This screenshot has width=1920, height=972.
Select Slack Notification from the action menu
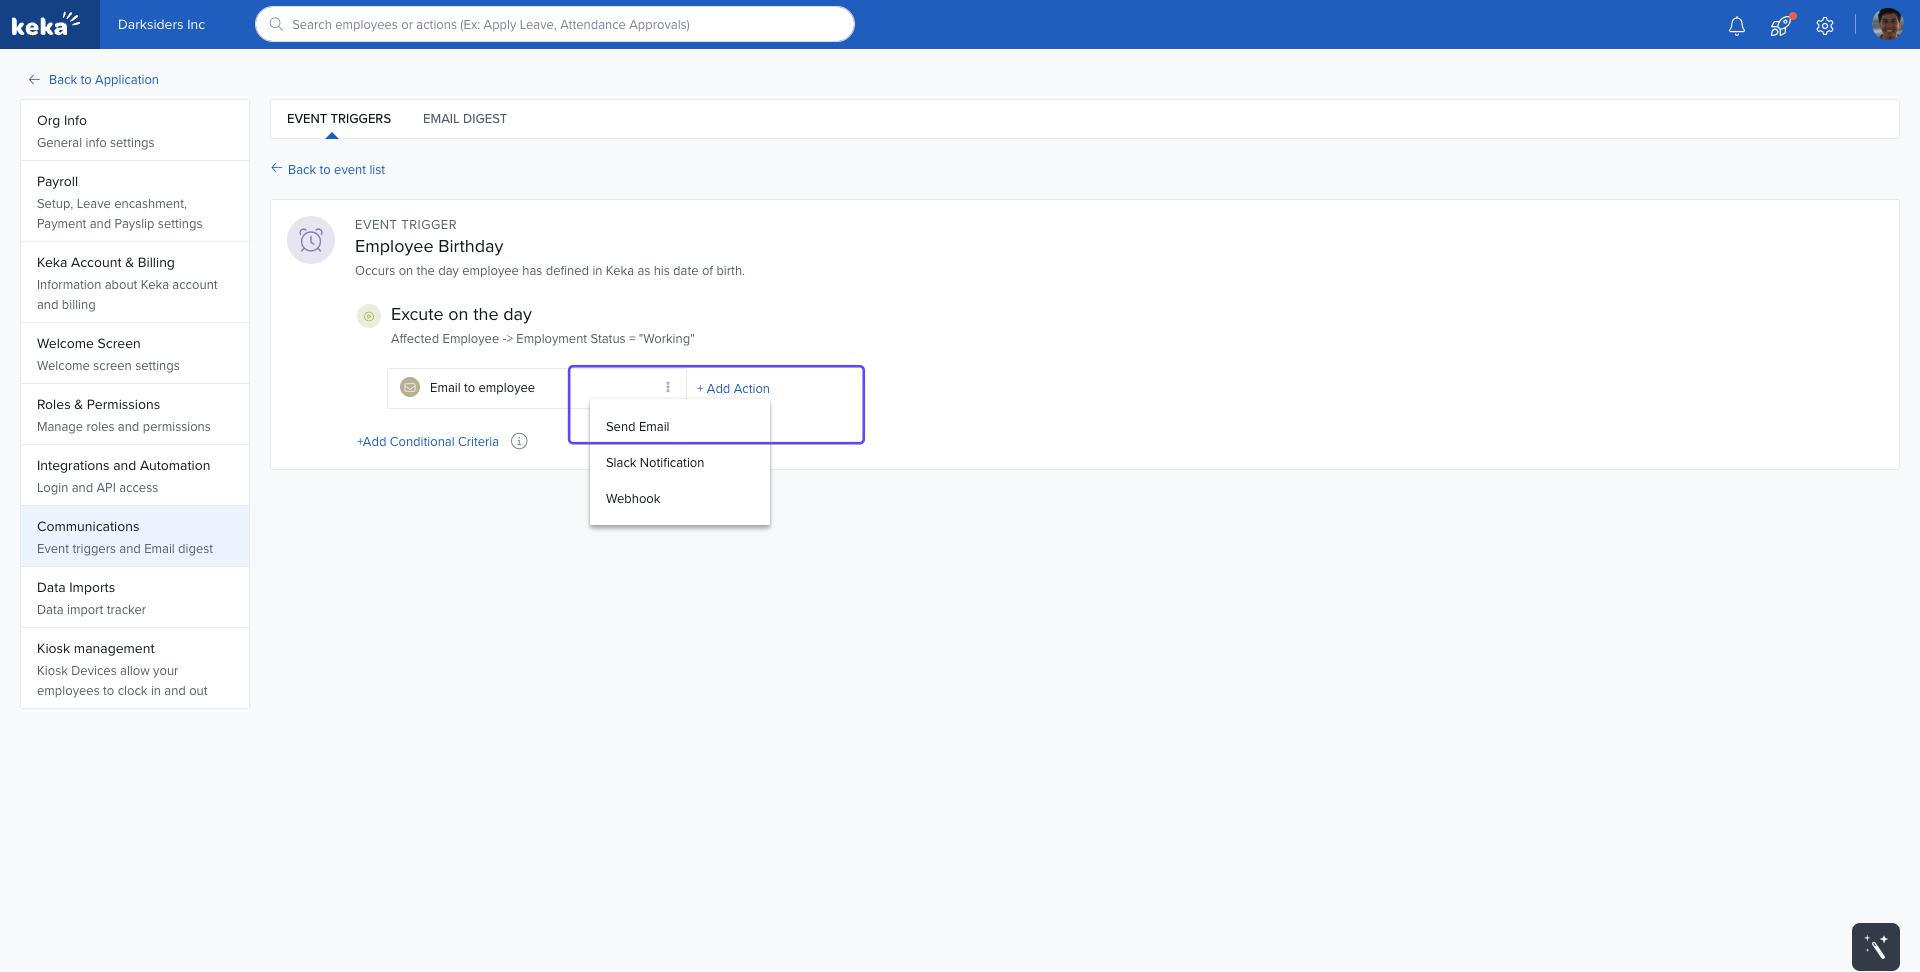pos(655,463)
